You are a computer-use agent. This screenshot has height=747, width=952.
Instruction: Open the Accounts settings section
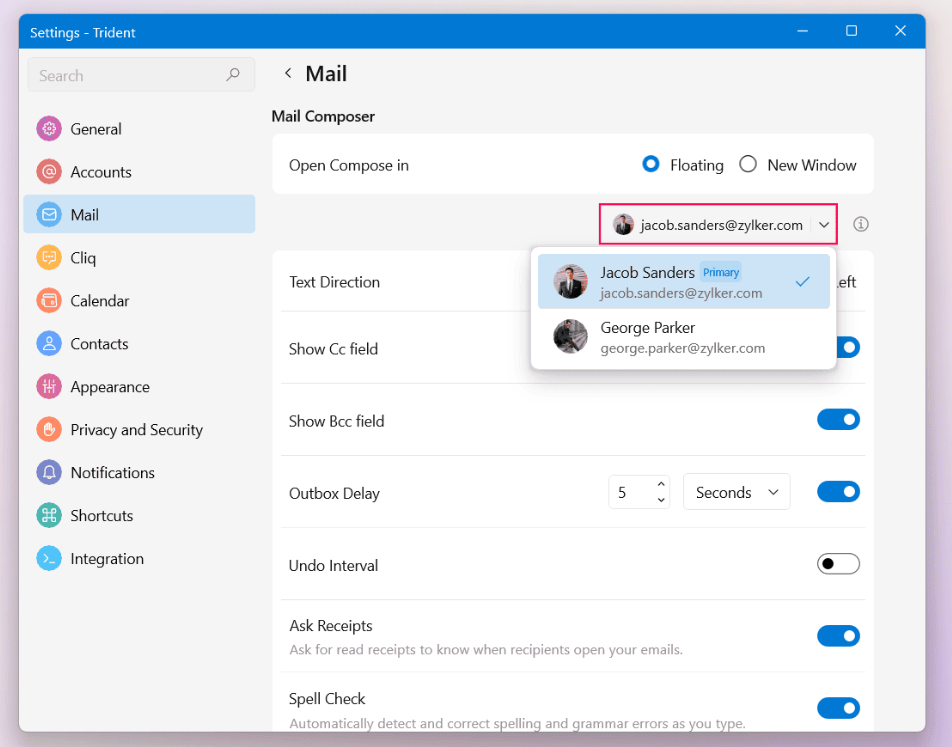coord(139,172)
